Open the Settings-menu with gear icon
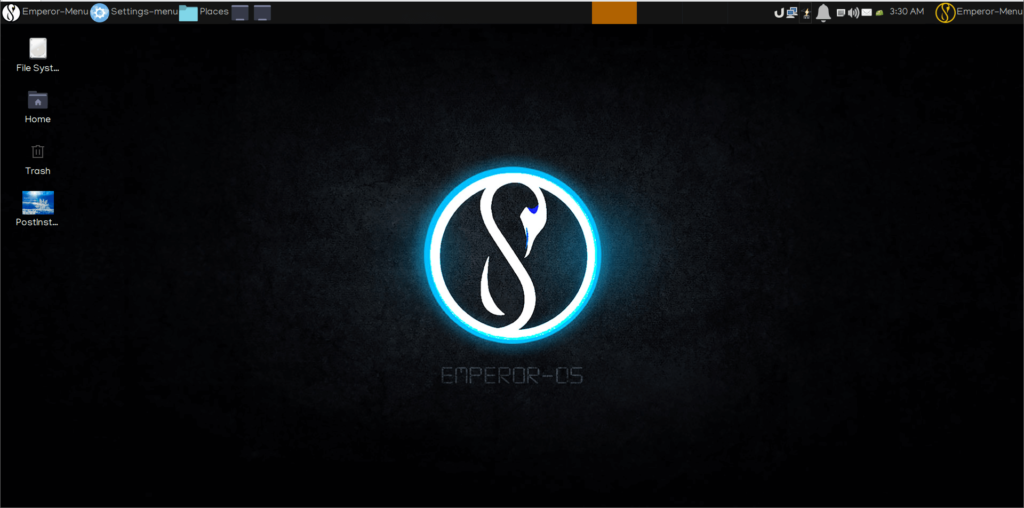The image size is (1024, 508). pos(134,12)
